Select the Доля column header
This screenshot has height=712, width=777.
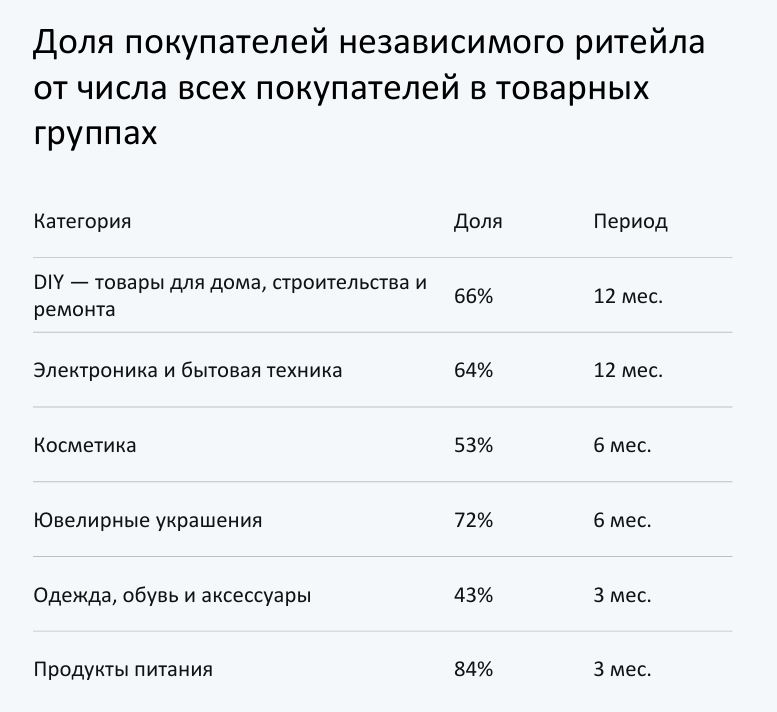click(478, 221)
